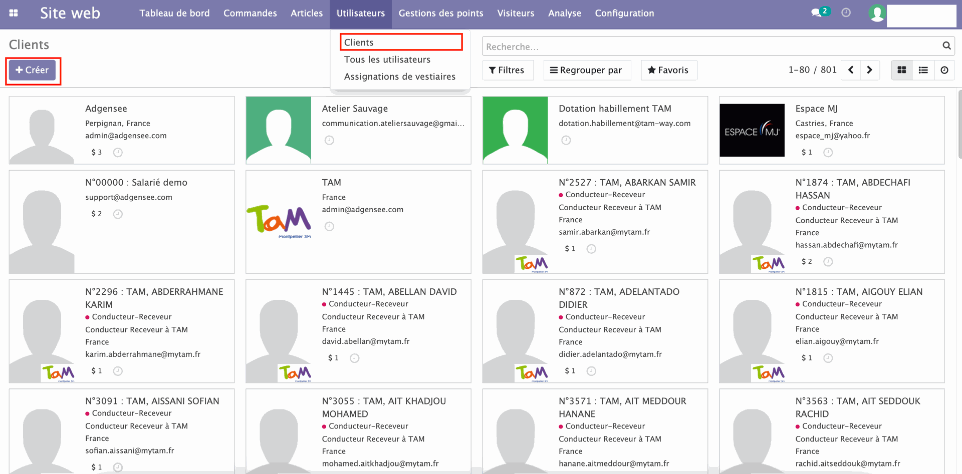Screen dimensions: 962x474
Task: Click N°3563 AIT SEDDOUK RACHID title
Action: pos(858,407)
